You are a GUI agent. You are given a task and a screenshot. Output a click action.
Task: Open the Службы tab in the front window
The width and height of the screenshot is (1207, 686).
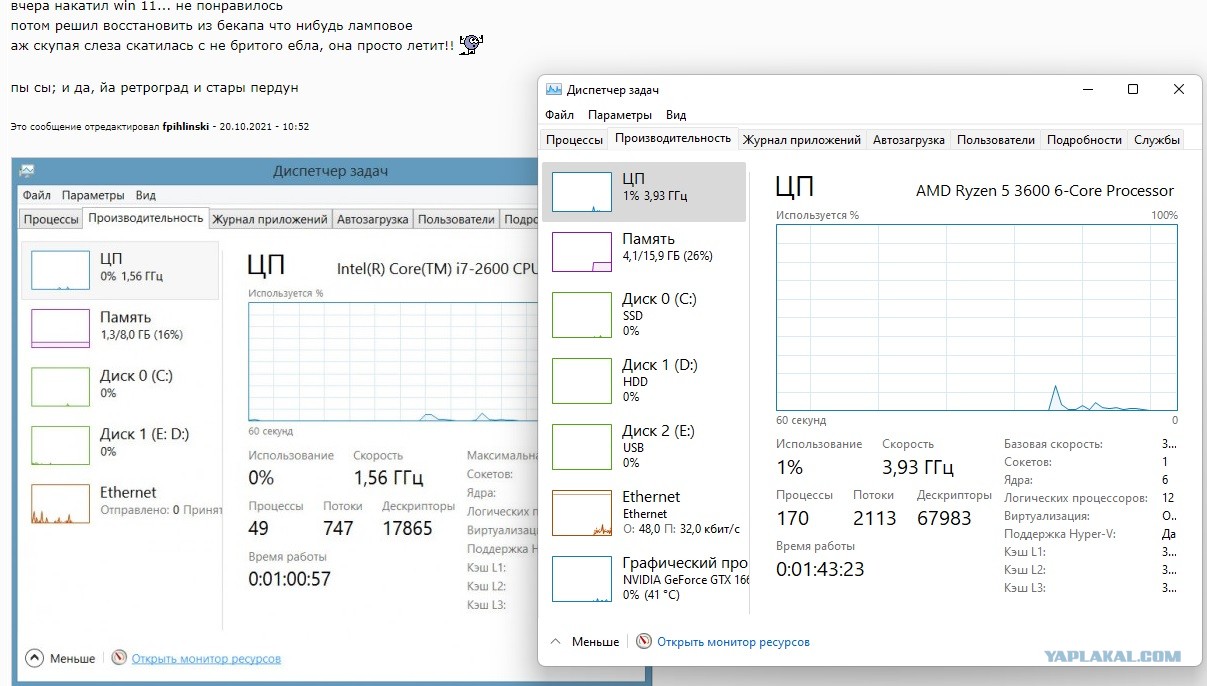[x=1157, y=140]
